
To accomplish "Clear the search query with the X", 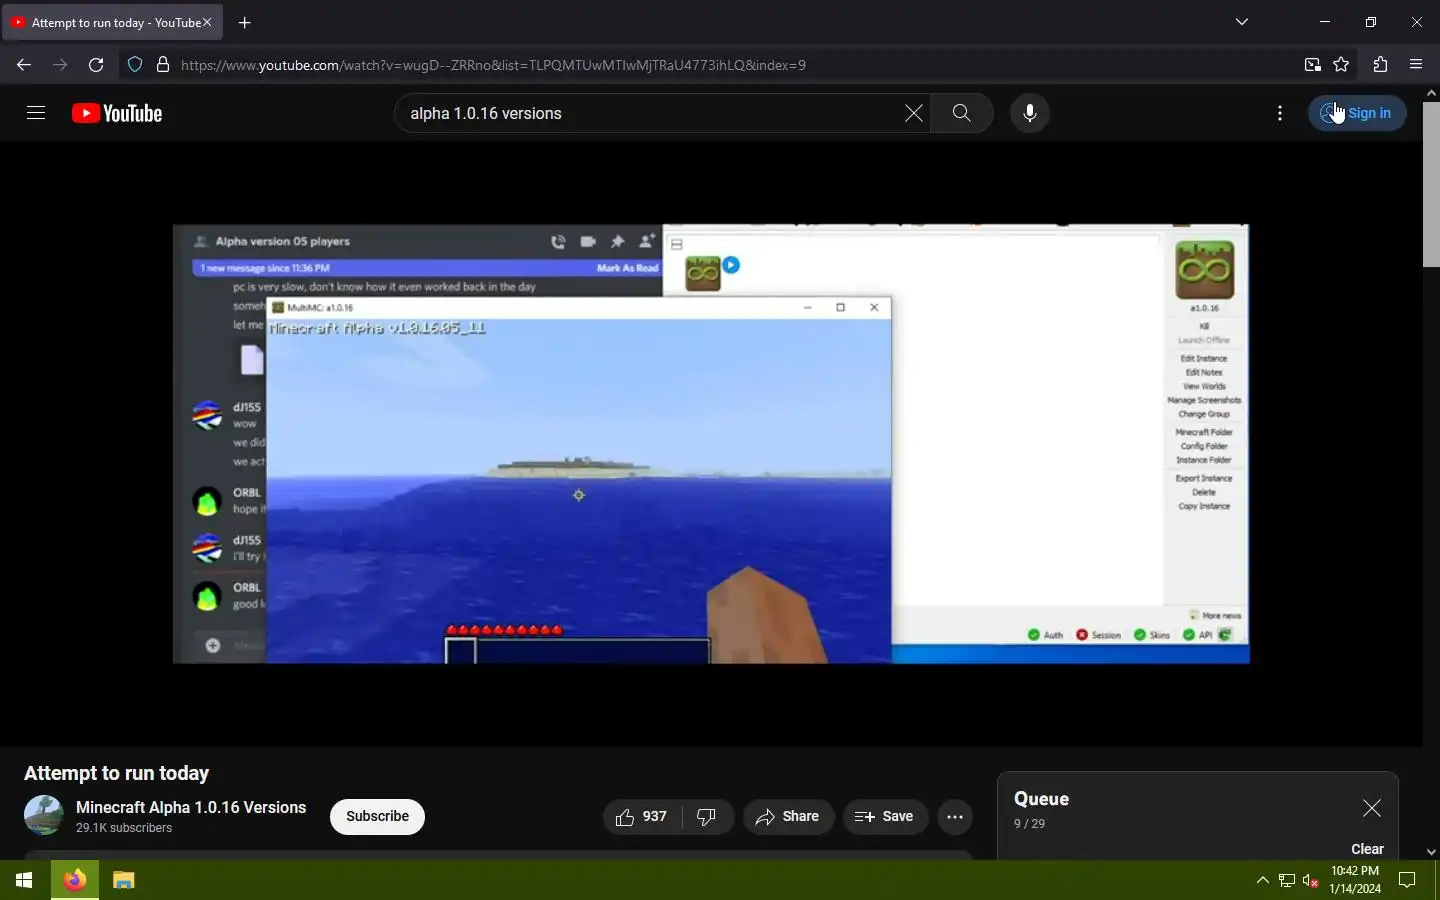I will point(913,113).
